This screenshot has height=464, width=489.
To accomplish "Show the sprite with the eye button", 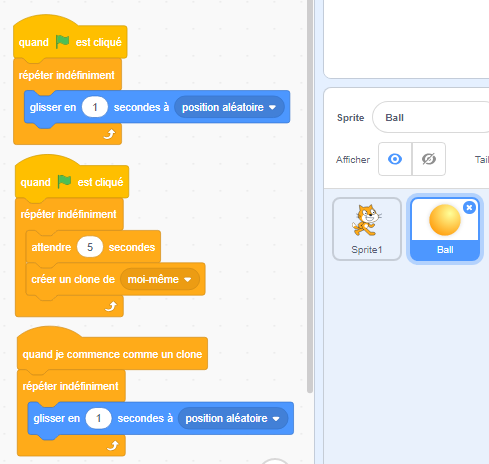I will point(395,159).
